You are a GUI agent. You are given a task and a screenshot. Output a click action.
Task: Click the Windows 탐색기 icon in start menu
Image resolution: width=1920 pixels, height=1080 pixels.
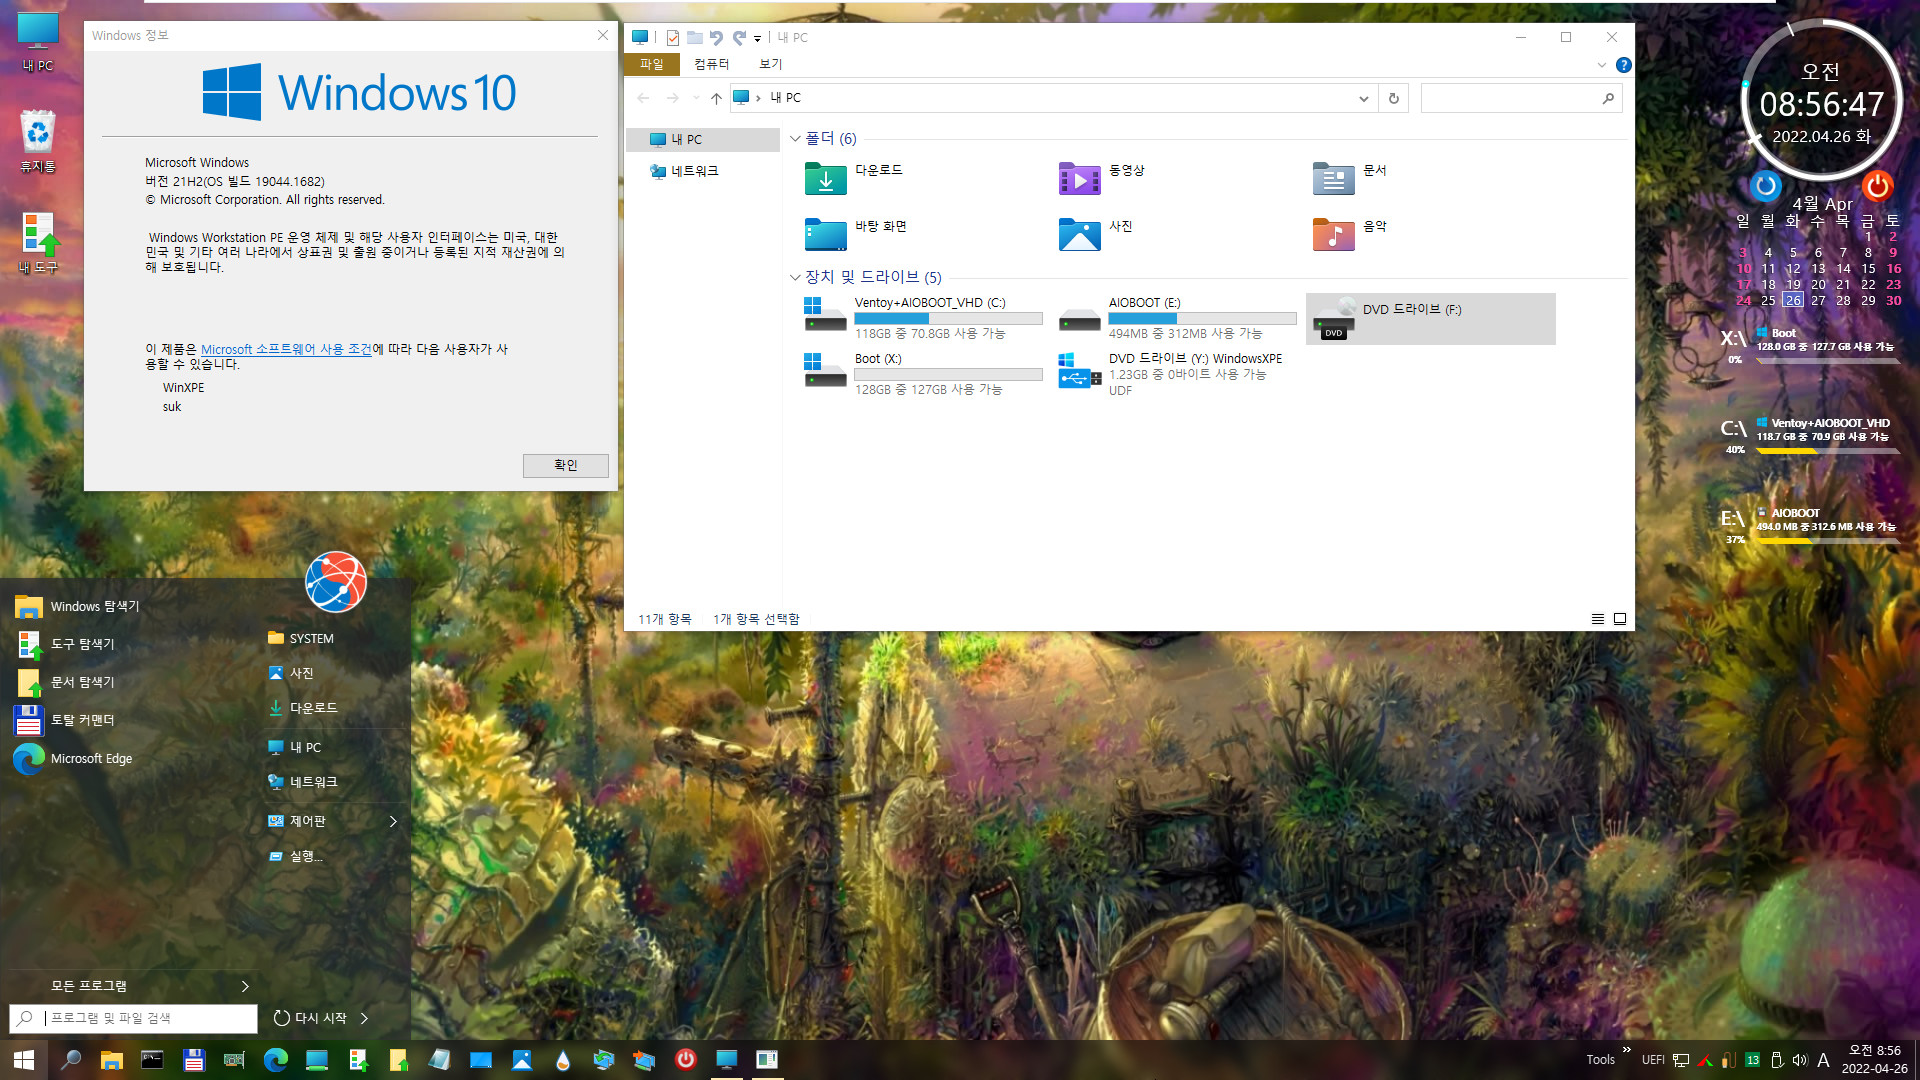30,605
